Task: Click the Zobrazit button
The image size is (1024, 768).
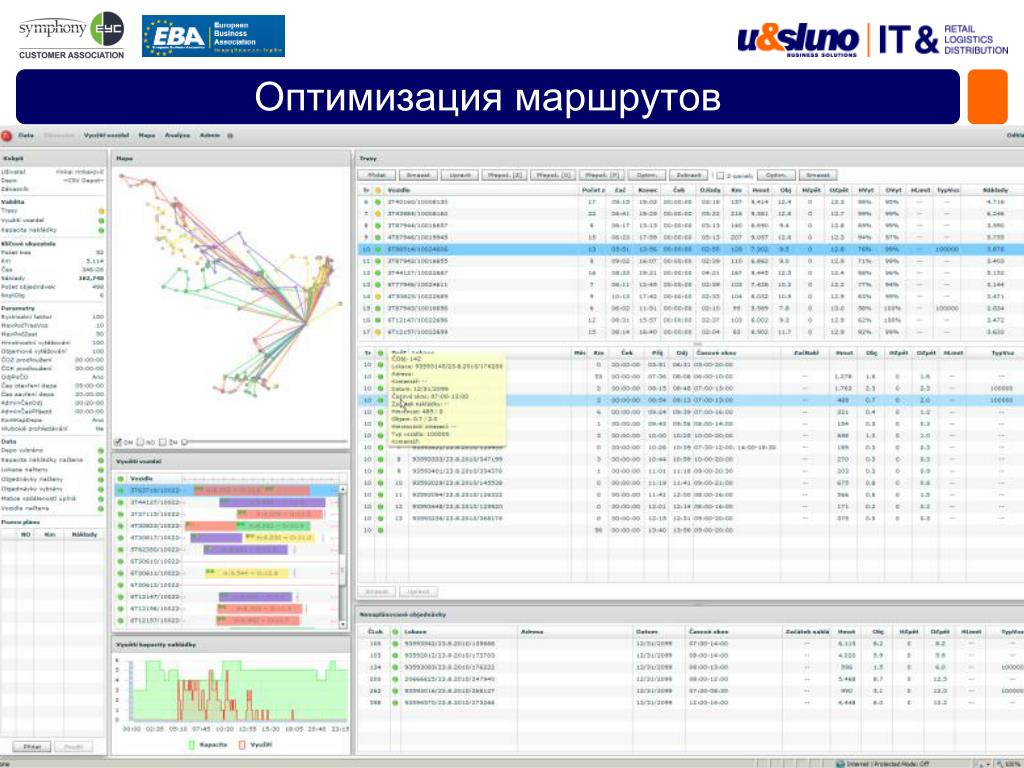Action: (688, 175)
